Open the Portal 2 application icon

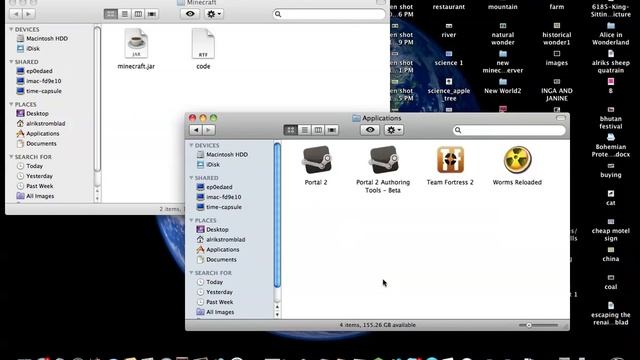coord(316,160)
